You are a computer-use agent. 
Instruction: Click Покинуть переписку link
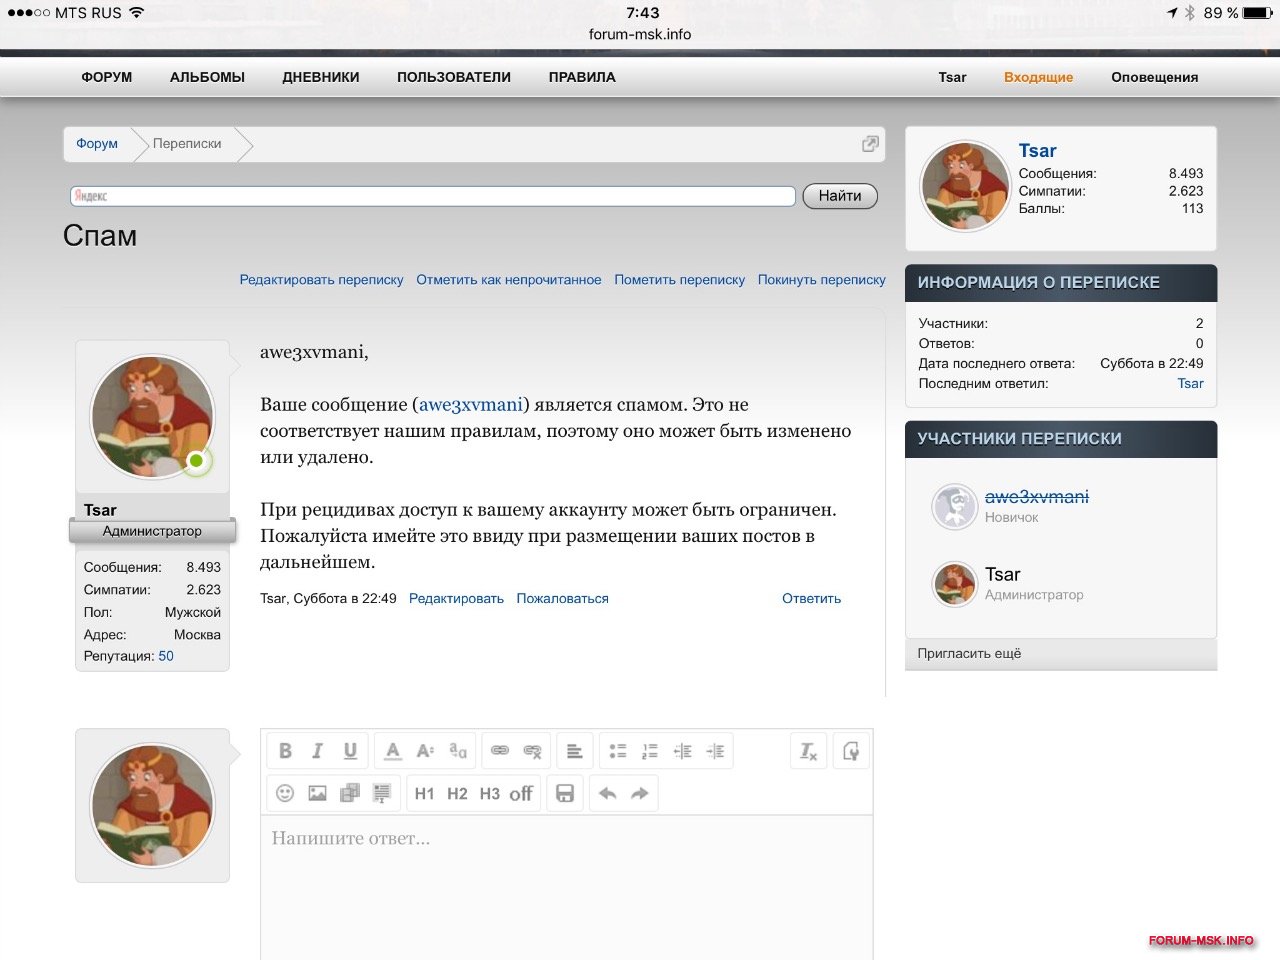coord(822,280)
